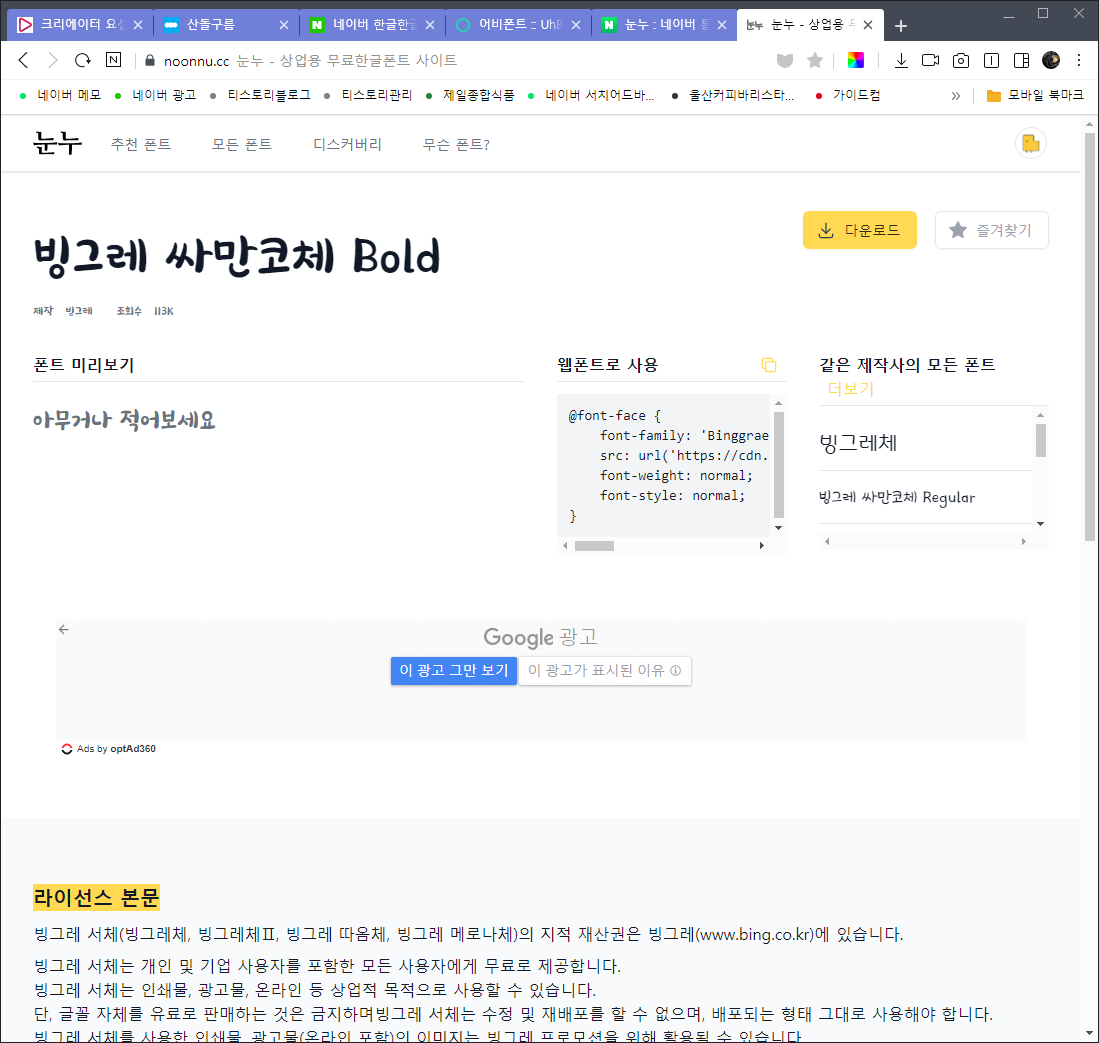Screen dimensions: 1099x1043
Task: Open downloads via the download arrow icon
Action: [x=901, y=61]
